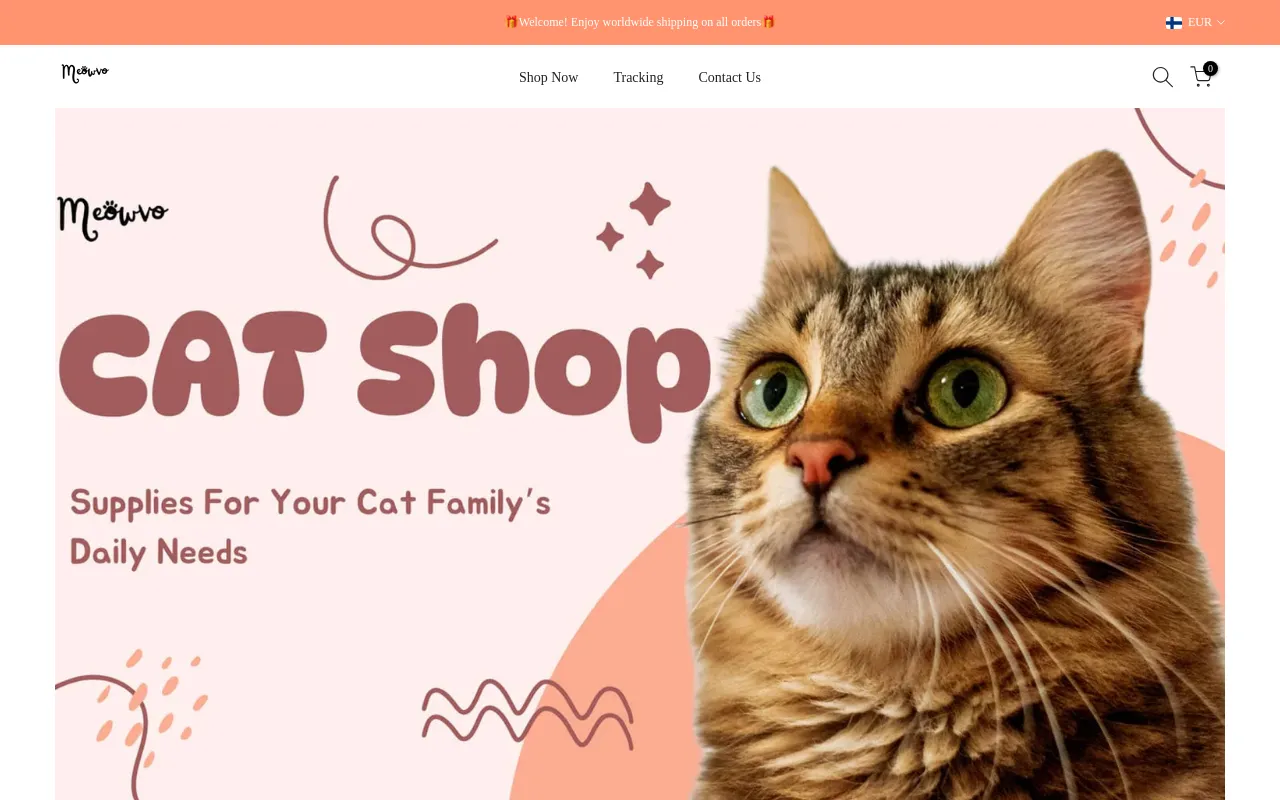Image resolution: width=1280 pixels, height=800 pixels.
Task: Click the Finland flag icon
Action: click(1174, 22)
